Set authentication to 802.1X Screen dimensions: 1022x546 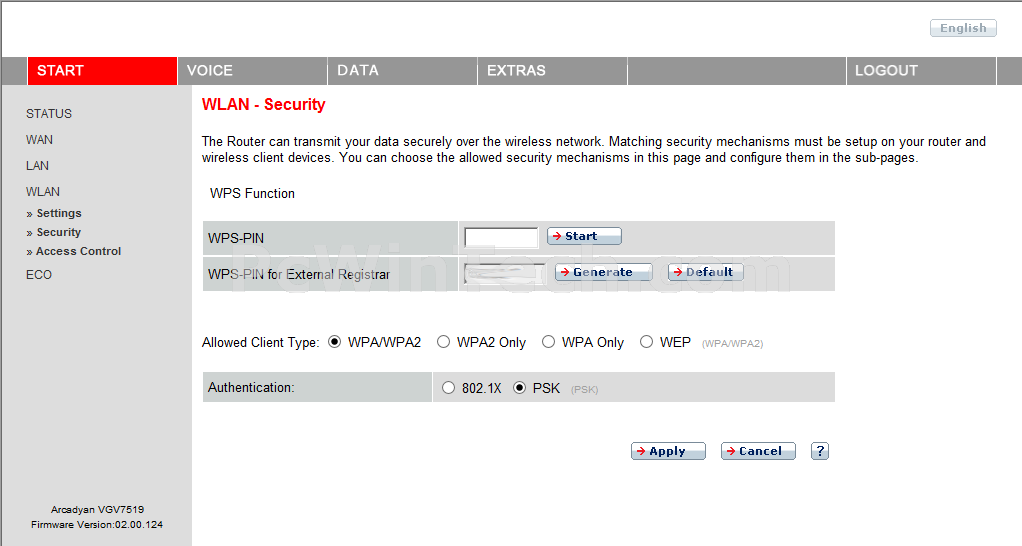(x=448, y=388)
